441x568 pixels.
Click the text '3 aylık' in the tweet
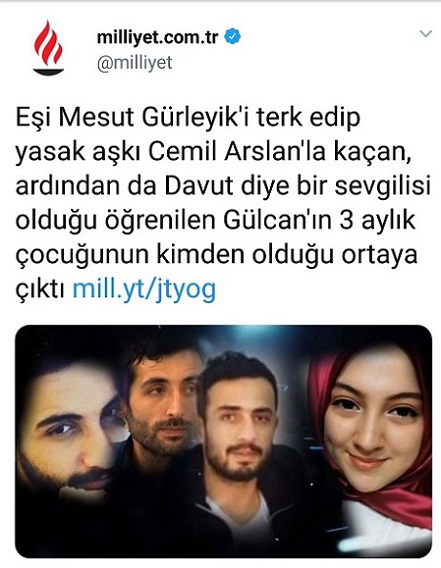coord(377,221)
